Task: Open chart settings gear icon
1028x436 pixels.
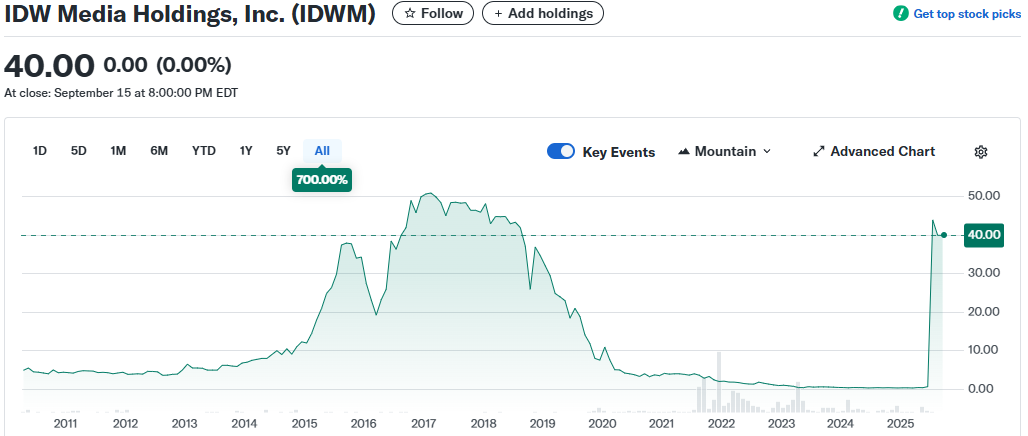Action: (981, 151)
